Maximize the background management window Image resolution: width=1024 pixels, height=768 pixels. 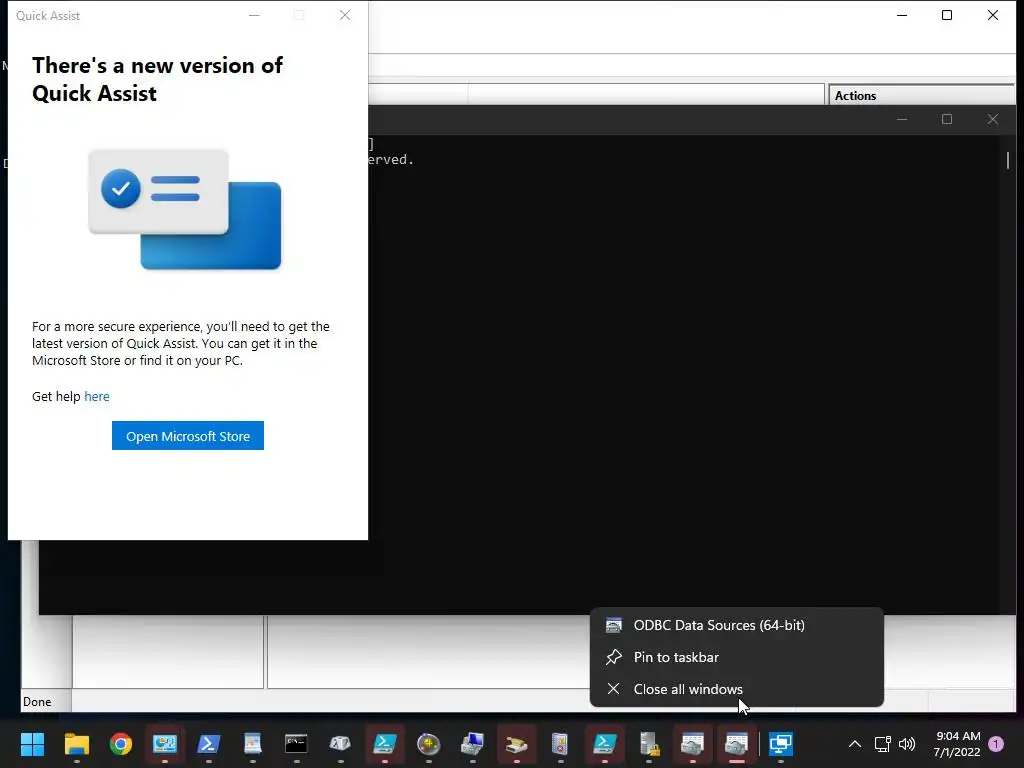(947, 15)
